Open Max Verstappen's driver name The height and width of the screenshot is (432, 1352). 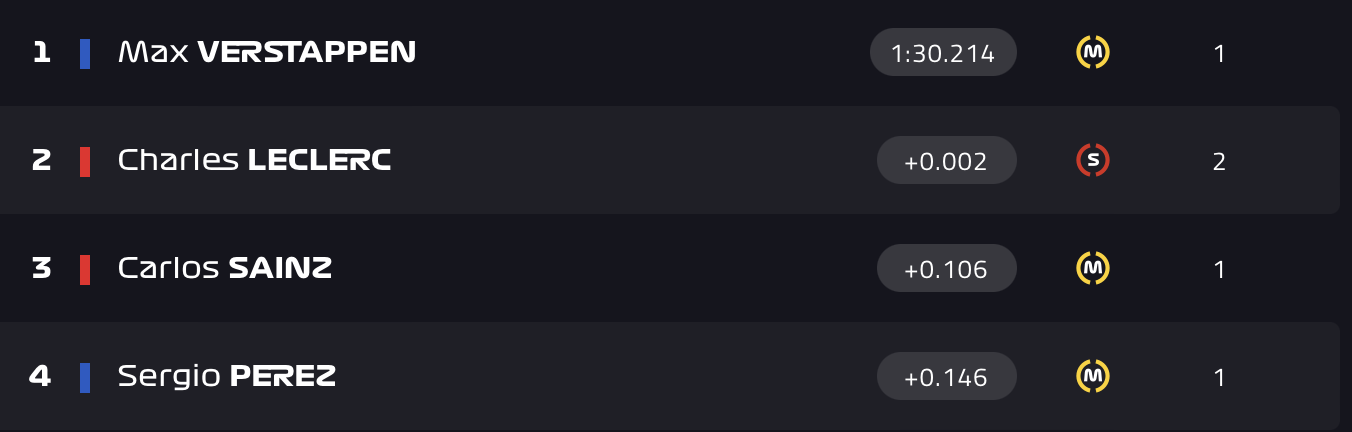tap(266, 52)
